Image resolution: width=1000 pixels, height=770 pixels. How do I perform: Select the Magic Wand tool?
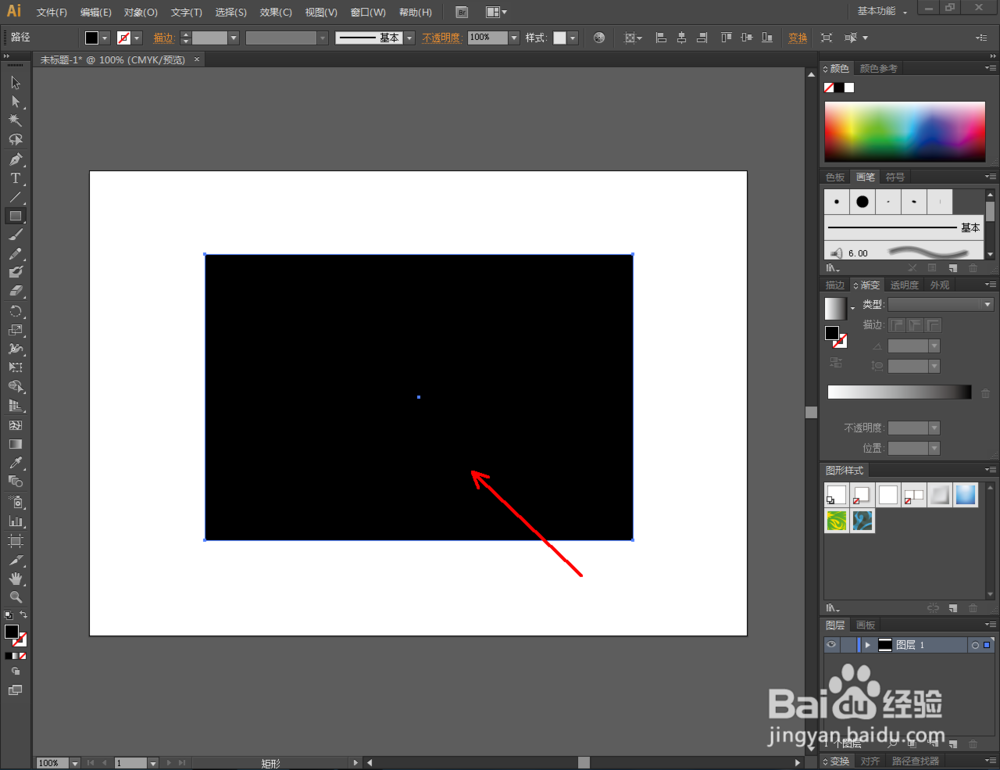click(x=15, y=121)
